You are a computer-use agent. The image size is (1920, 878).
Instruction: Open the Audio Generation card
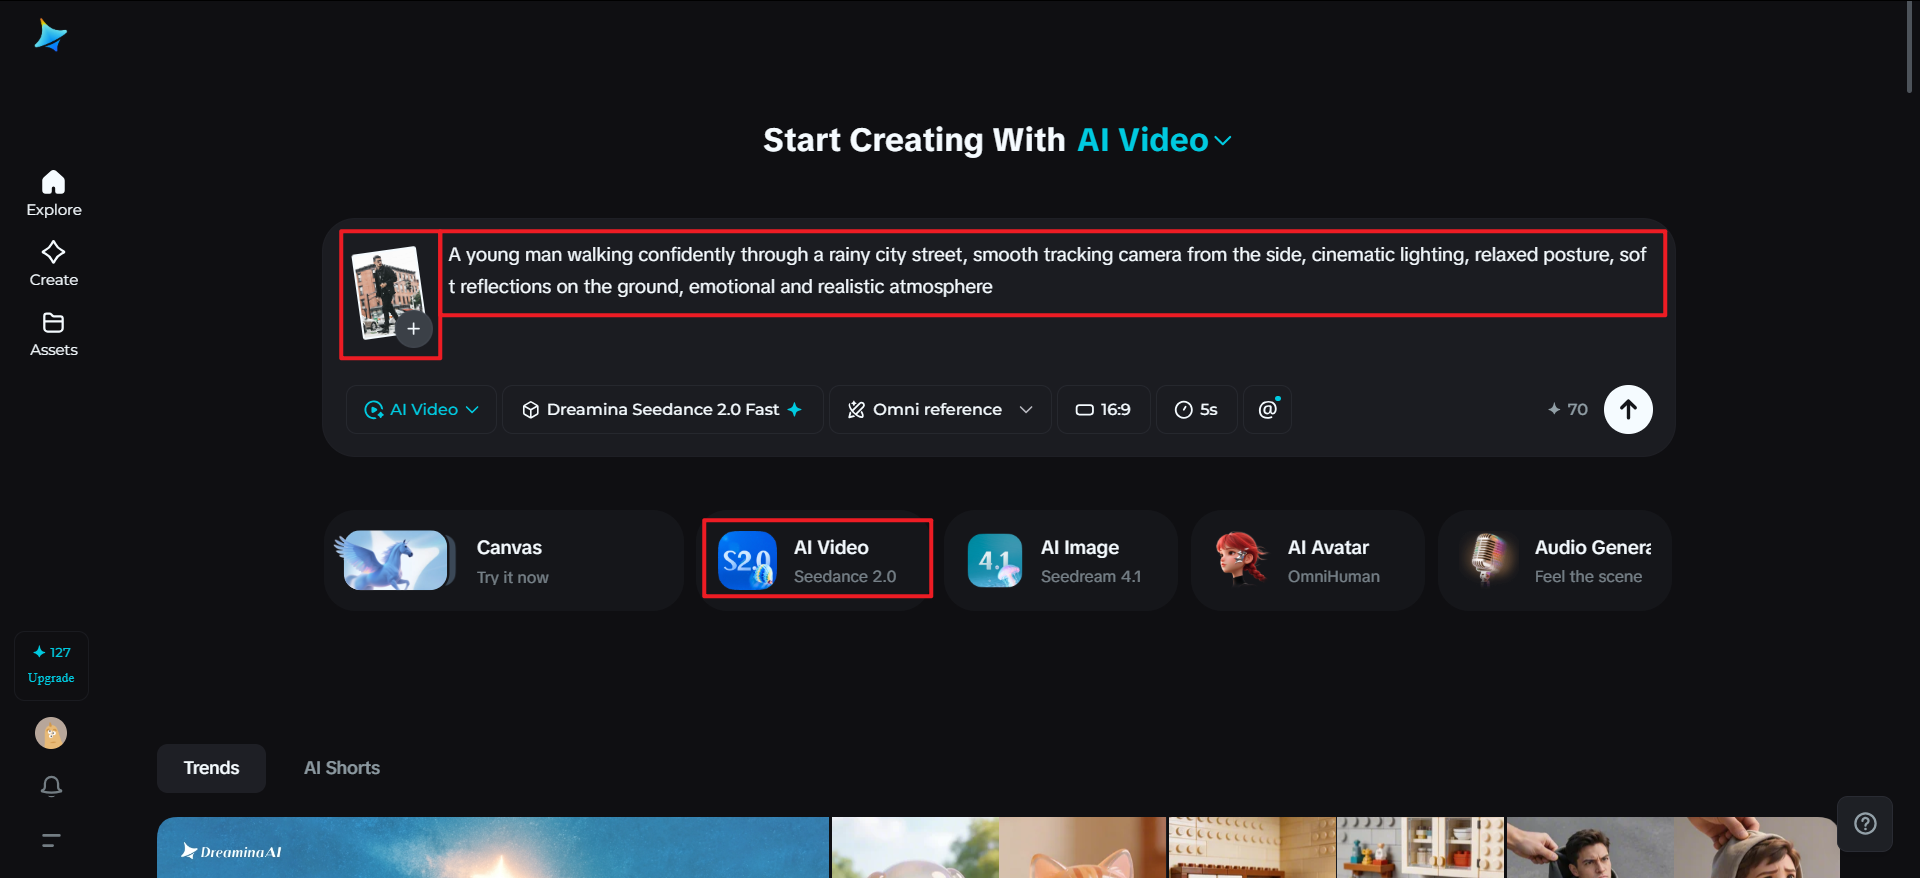[x=1554, y=561]
